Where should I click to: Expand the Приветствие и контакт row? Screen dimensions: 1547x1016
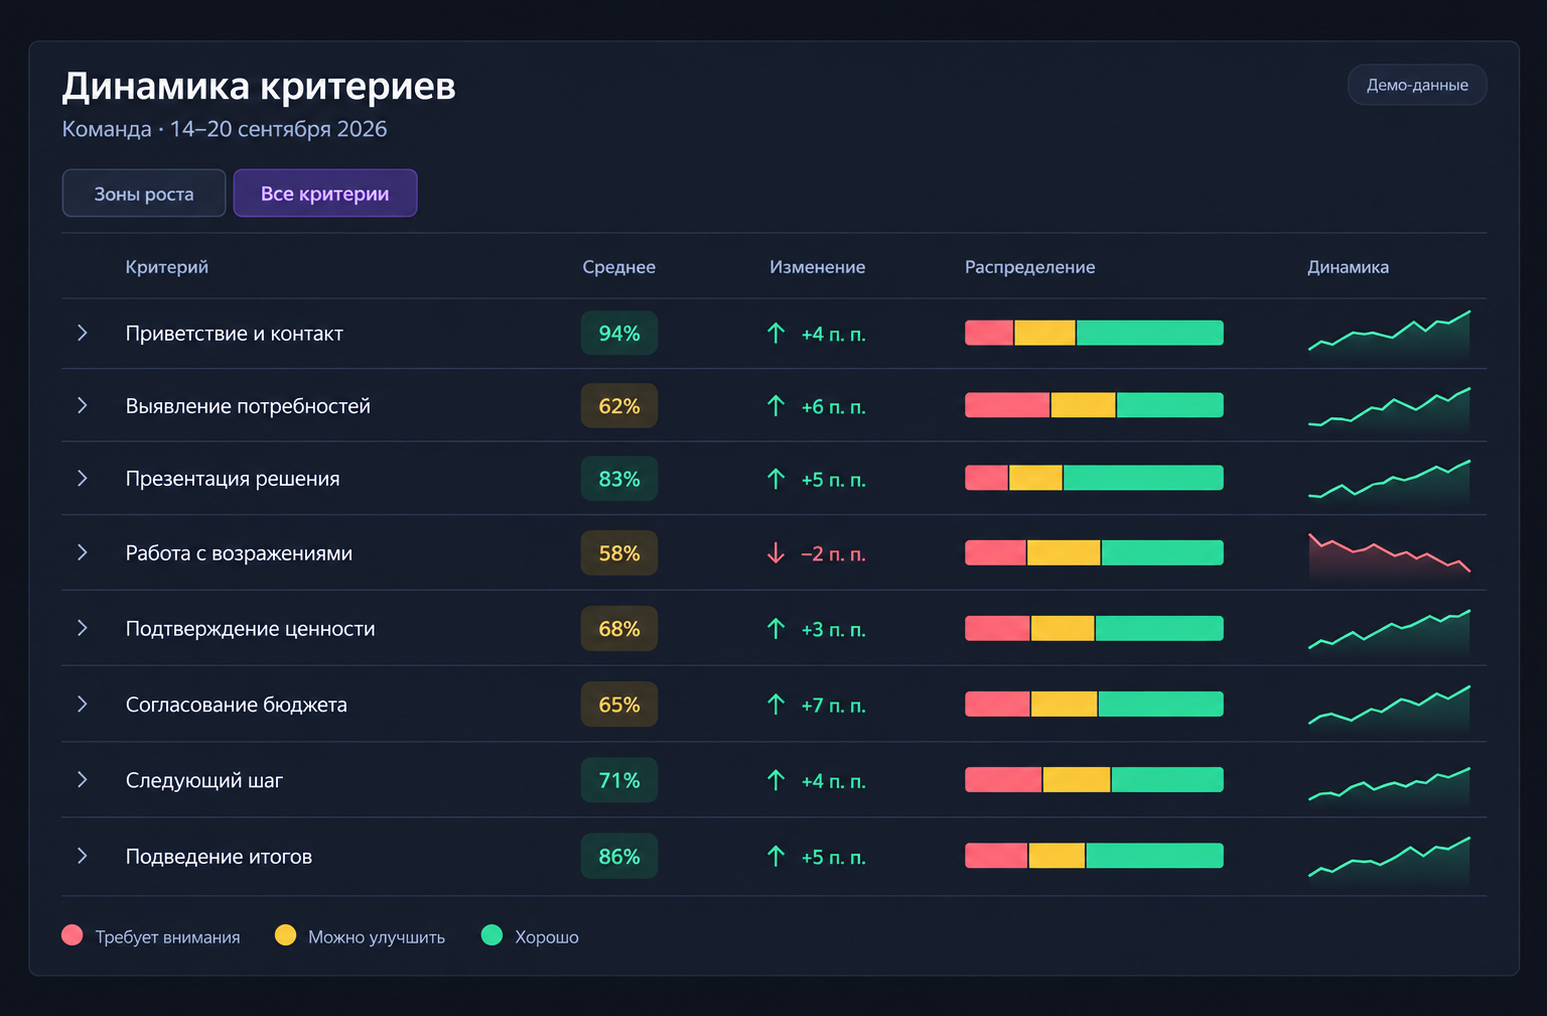pos(82,333)
